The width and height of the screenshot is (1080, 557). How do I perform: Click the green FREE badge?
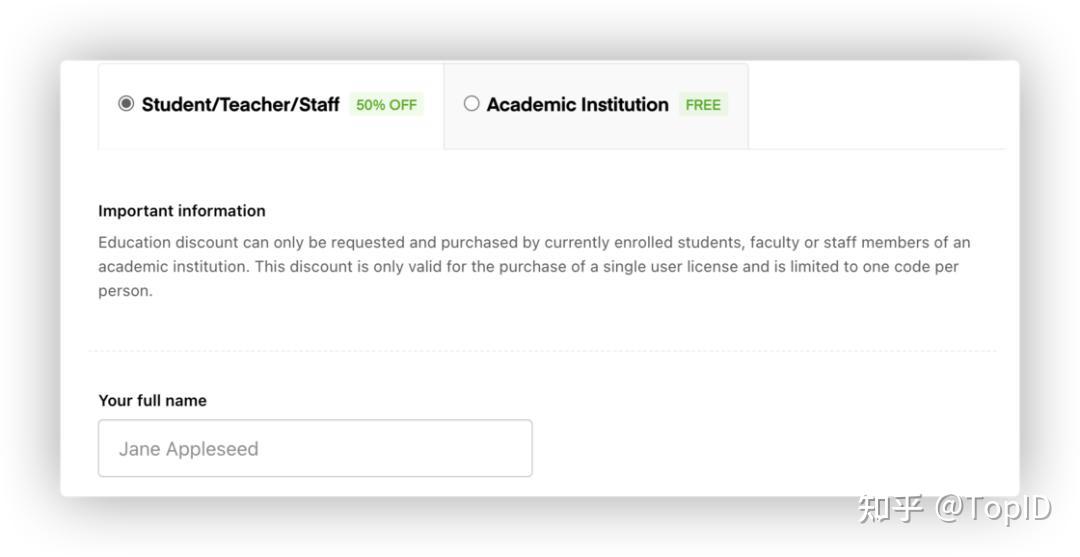click(x=703, y=105)
